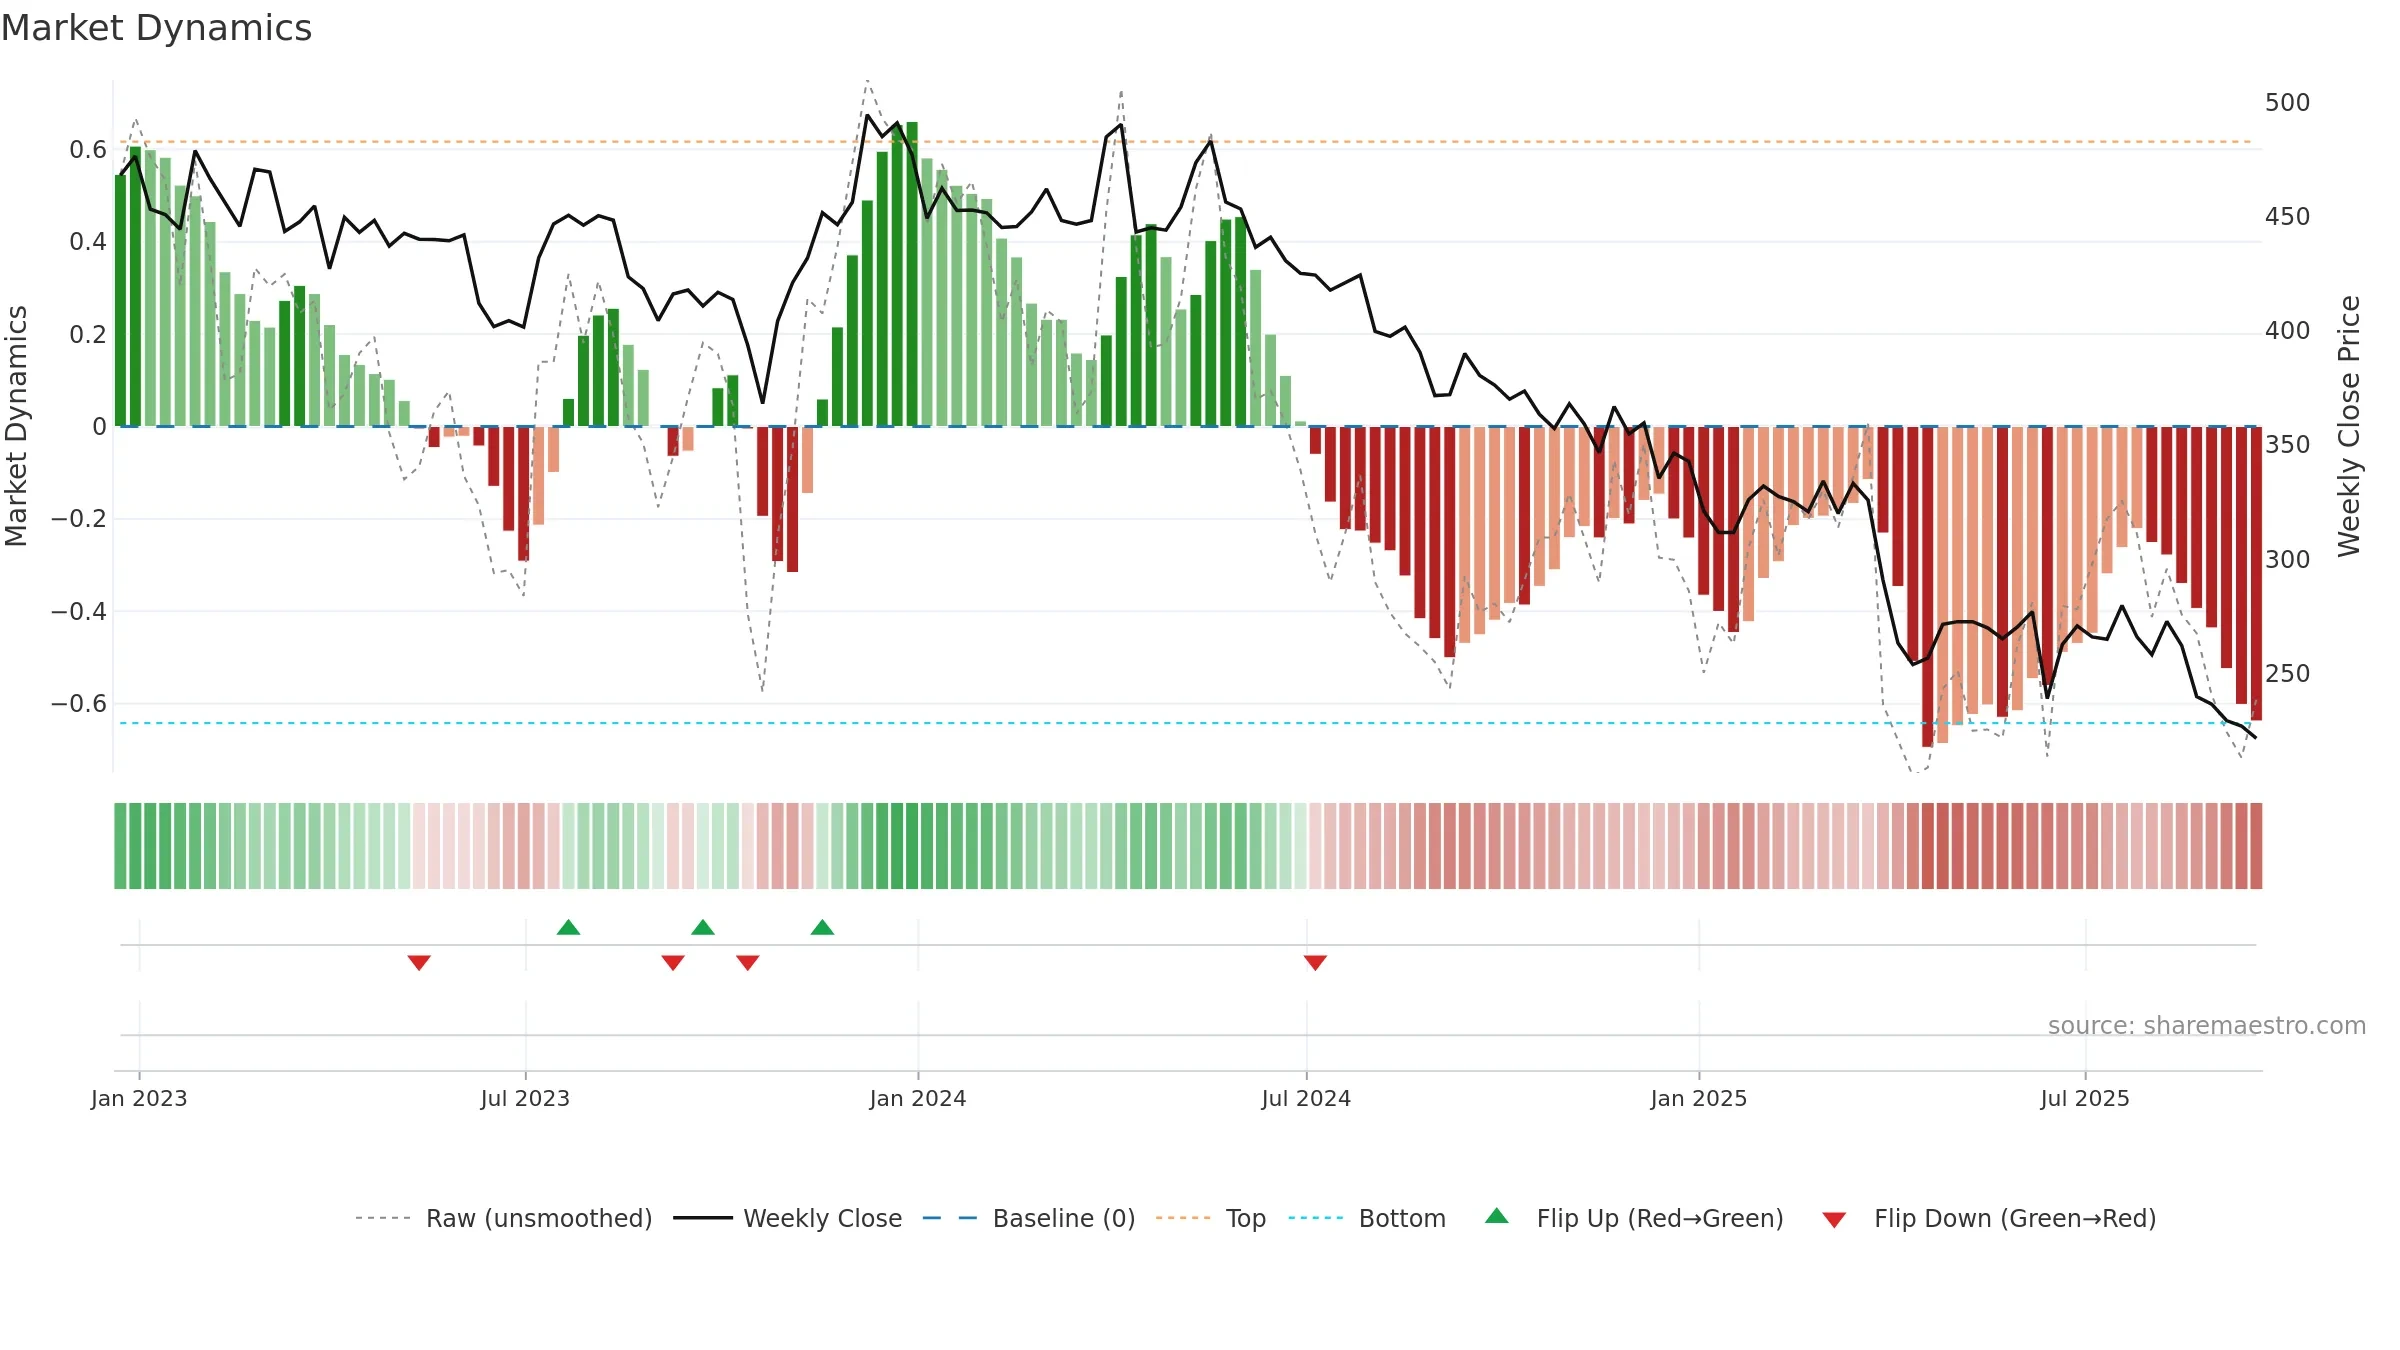Click the Top legend entry
The height and width of the screenshot is (1350, 2400).
pyautogui.click(x=1211, y=1218)
